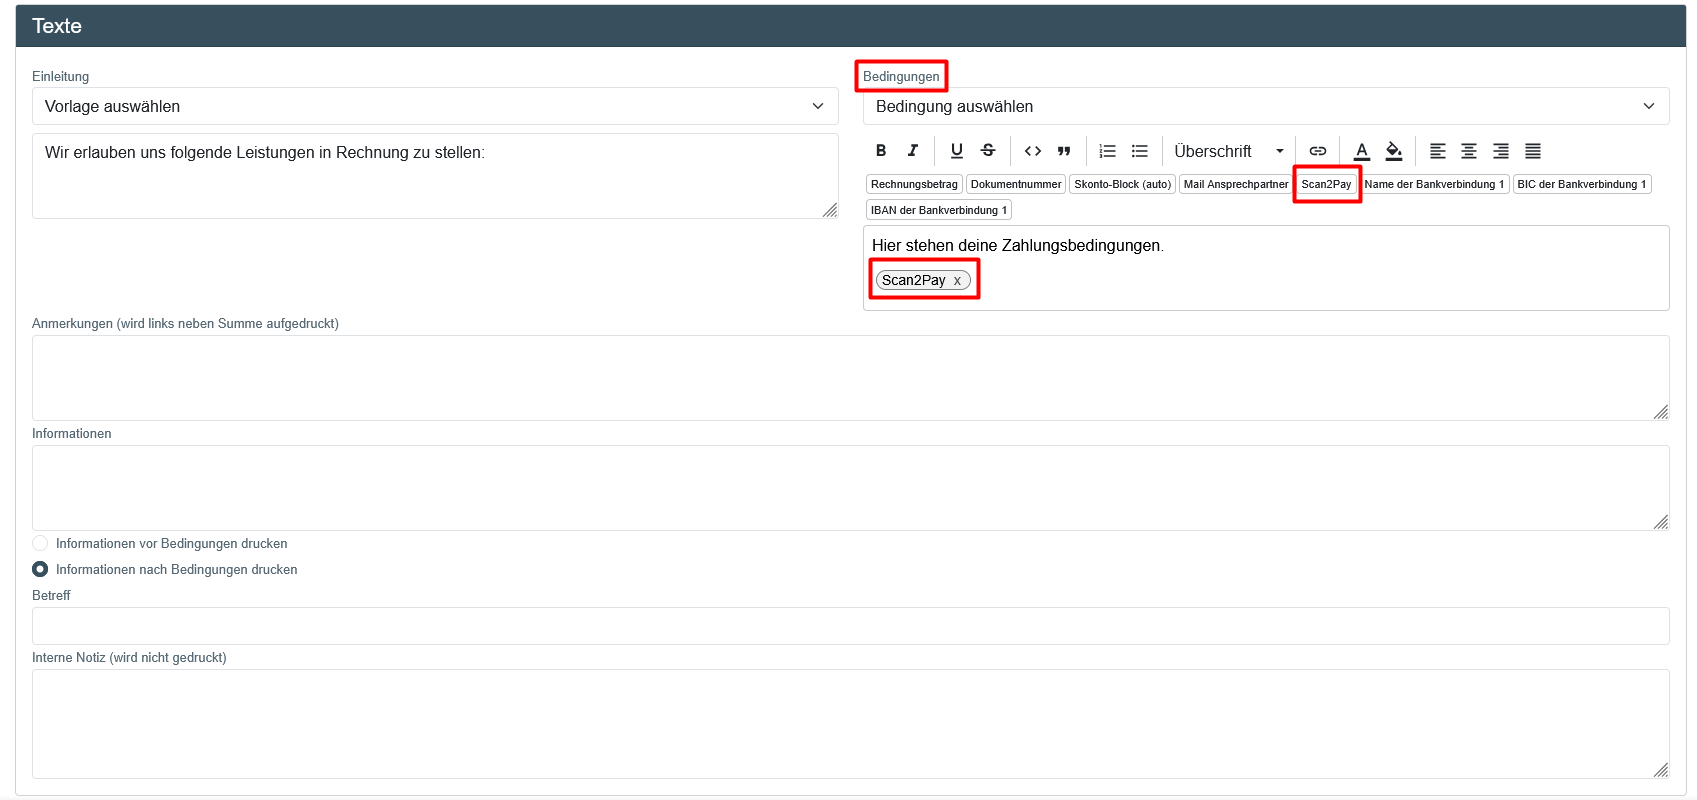The image size is (1697, 800).
Task: Remove the Scan2Pay tag via its x
Action: [957, 281]
